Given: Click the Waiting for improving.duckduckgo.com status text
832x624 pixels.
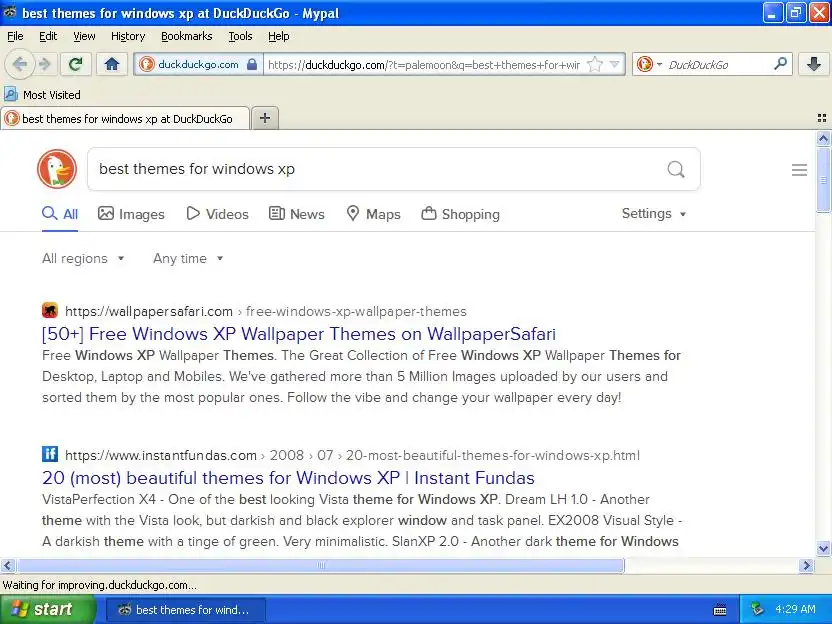Looking at the screenshot, I should pos(100,585).
